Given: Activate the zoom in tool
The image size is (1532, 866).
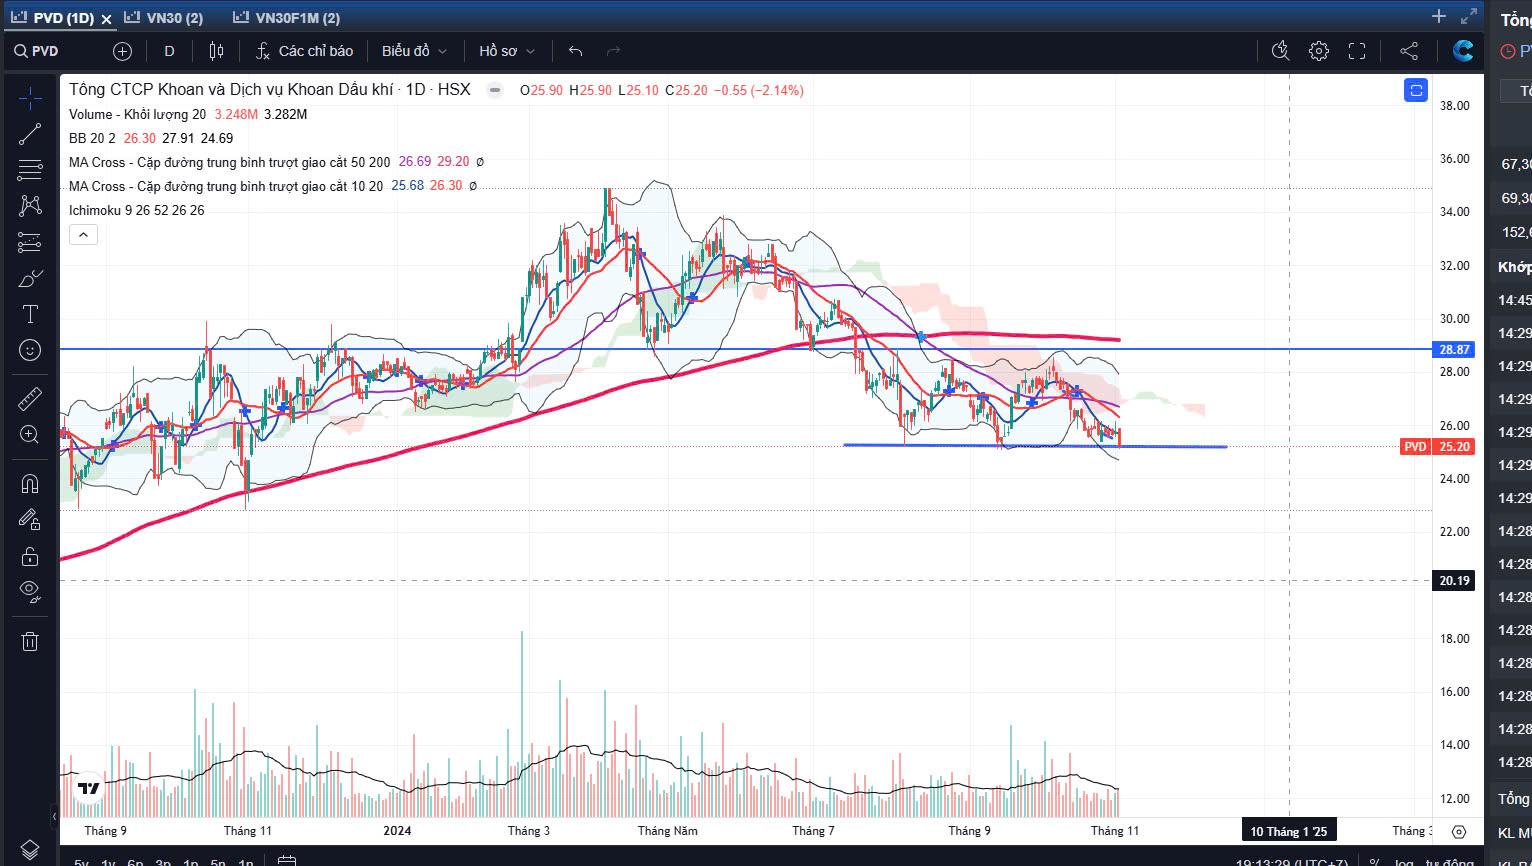Looking at the screenshot, I should (x=30, y=435).
